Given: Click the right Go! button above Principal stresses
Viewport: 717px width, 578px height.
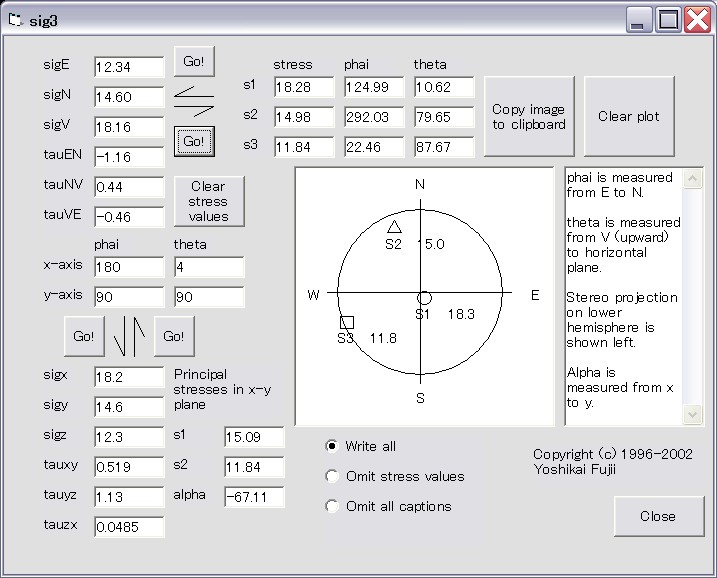Looking at the screenshot, I should [x=174, y=337].
